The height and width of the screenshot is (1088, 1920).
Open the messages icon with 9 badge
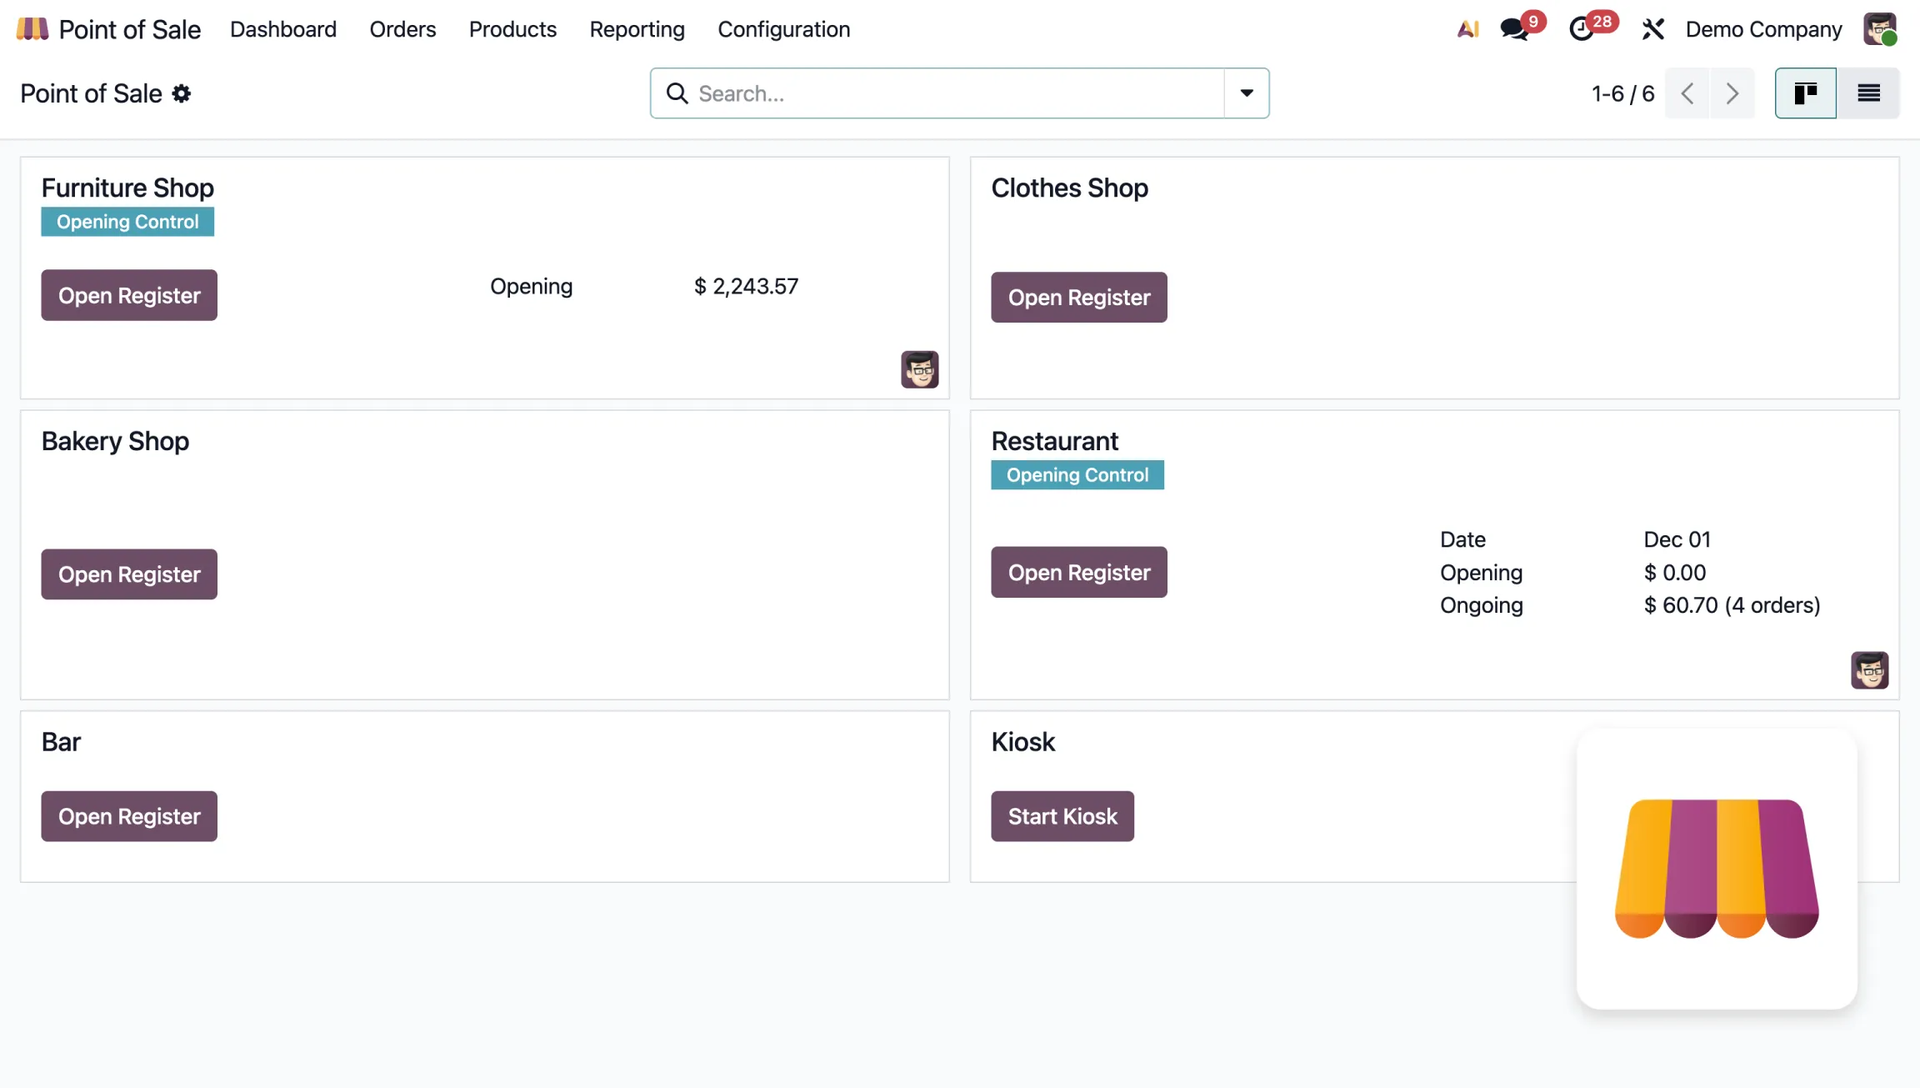click(x=1515, y=29)
